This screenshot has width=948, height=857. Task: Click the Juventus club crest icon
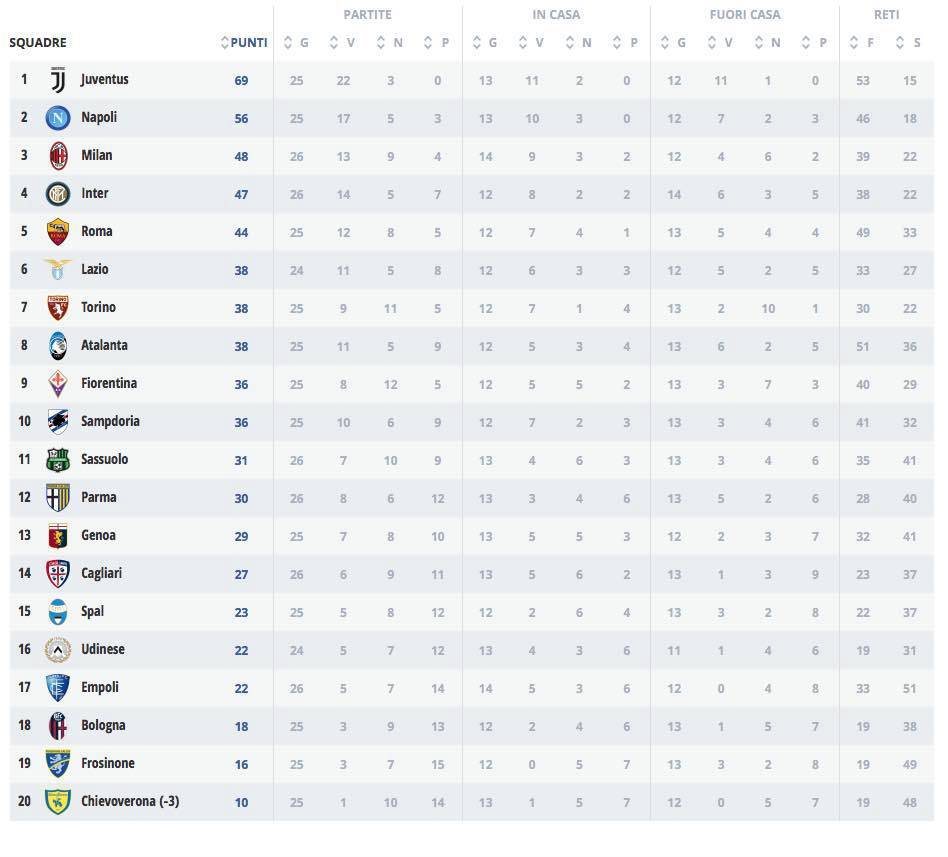pos(58,80)
